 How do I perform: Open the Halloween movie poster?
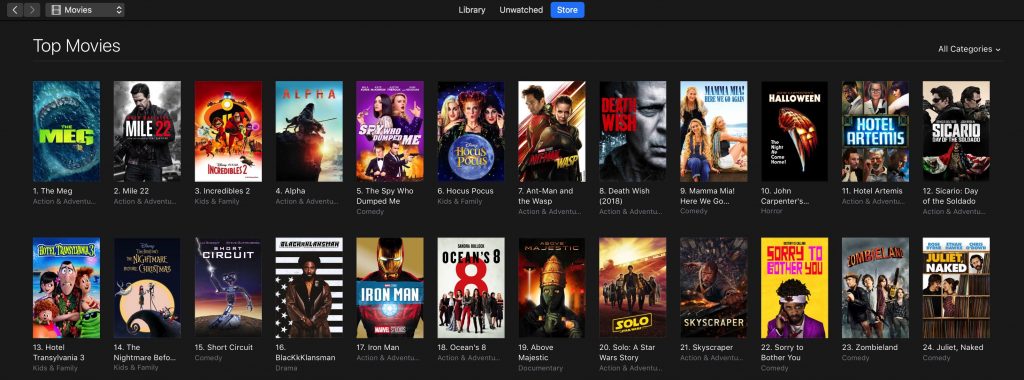pyautogui.click(x=794, y=131)
